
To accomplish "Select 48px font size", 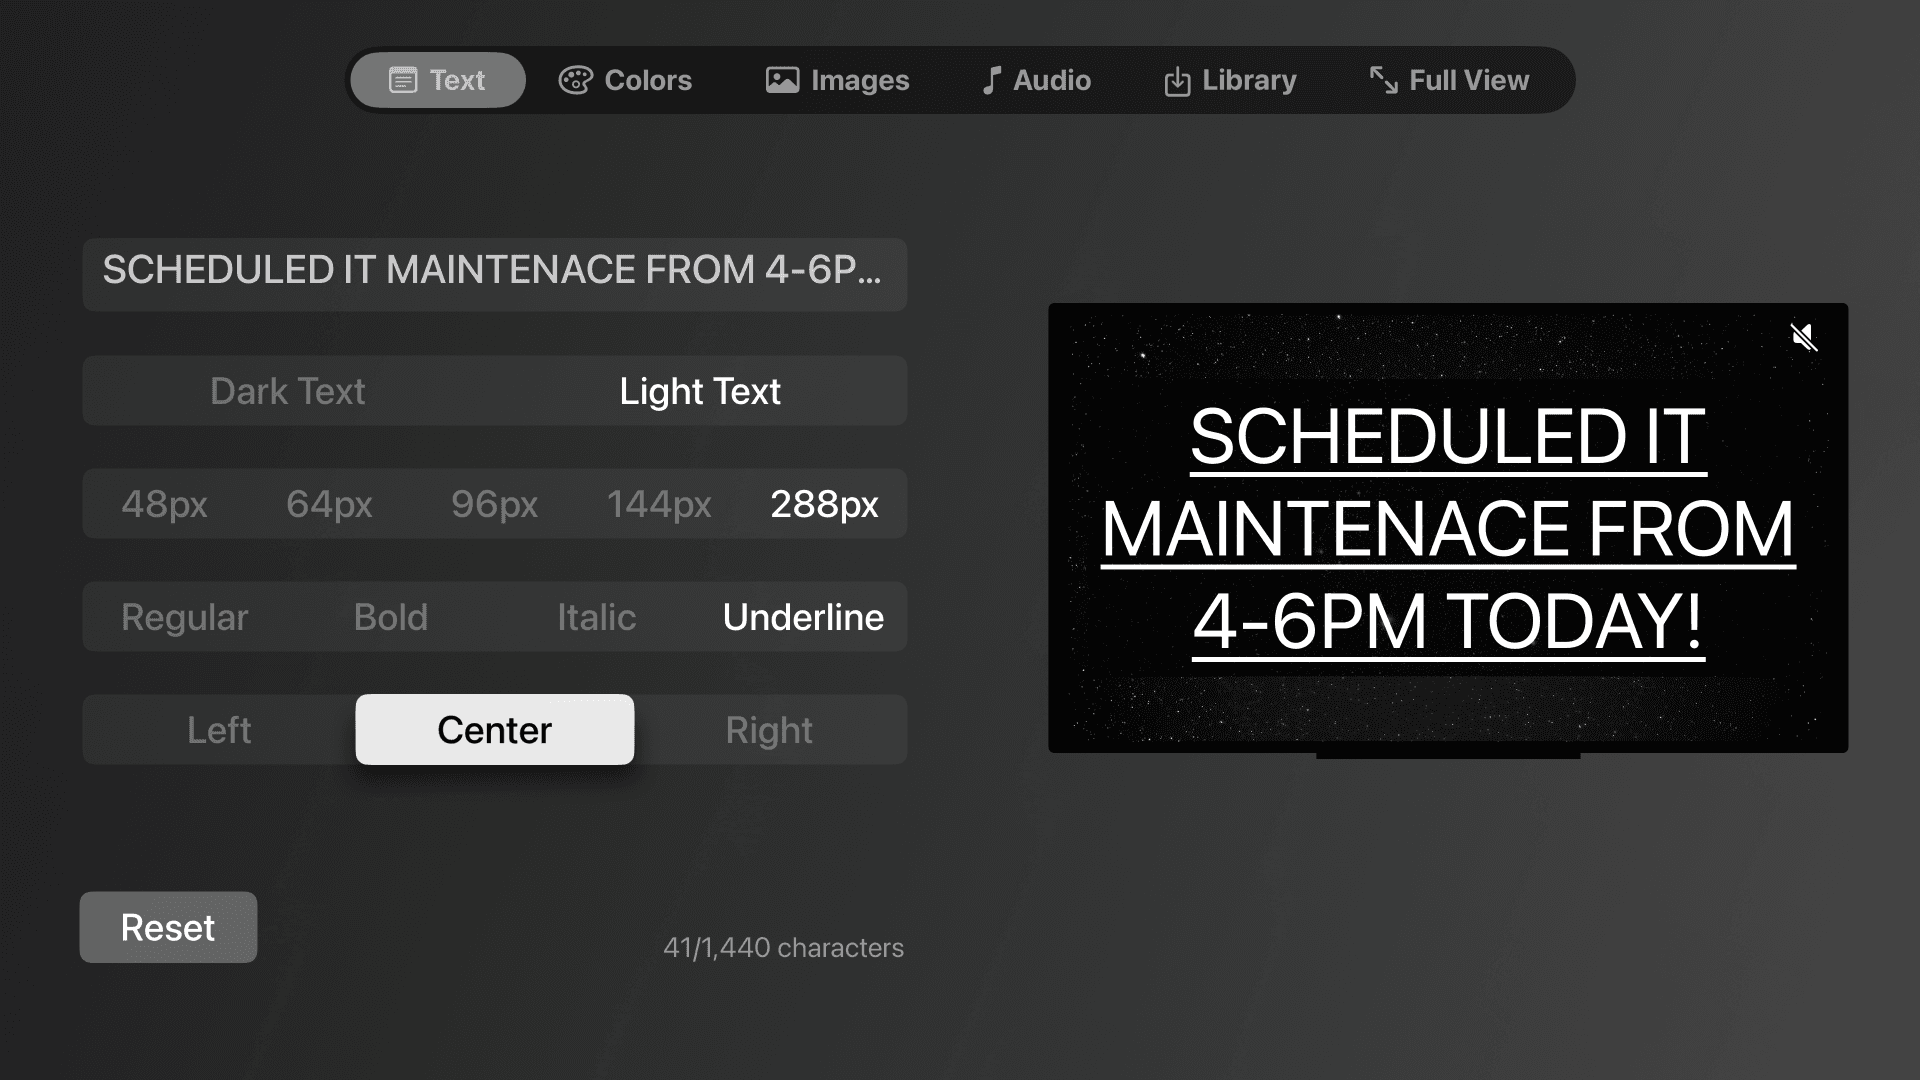I will pyautogui.click(x=165, y=504).
